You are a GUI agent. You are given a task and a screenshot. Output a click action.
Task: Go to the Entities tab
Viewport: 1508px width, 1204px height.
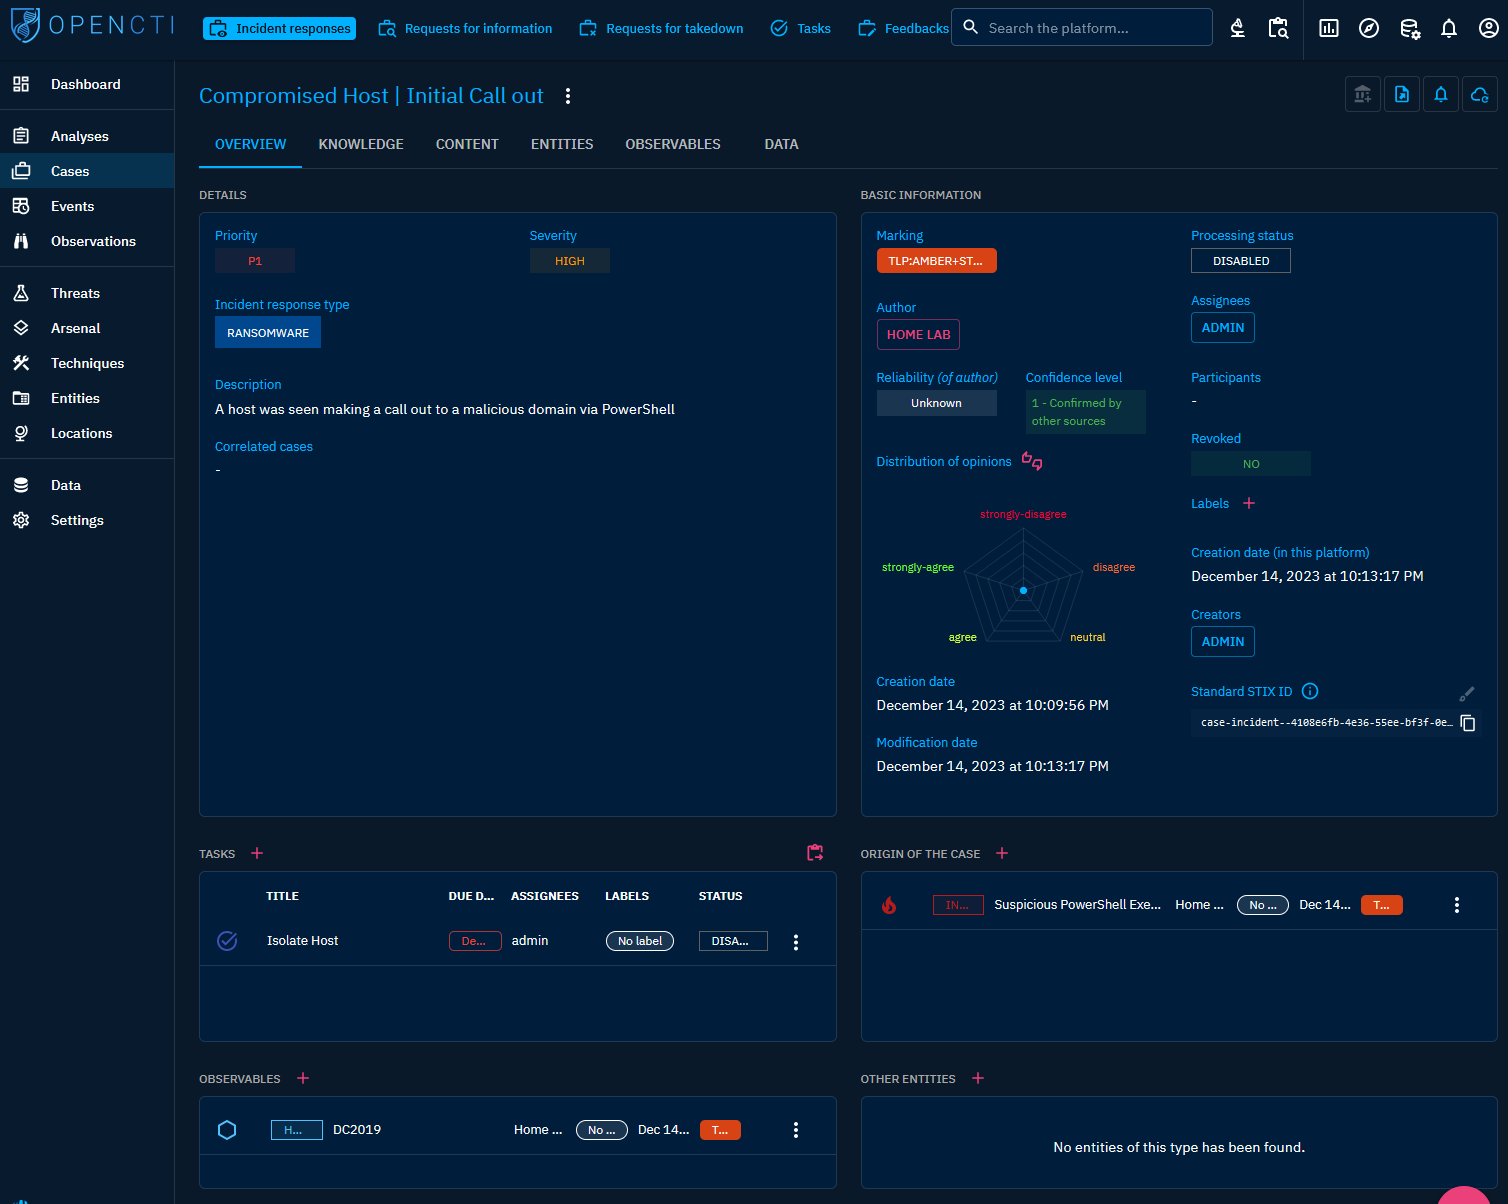(562, 144)
